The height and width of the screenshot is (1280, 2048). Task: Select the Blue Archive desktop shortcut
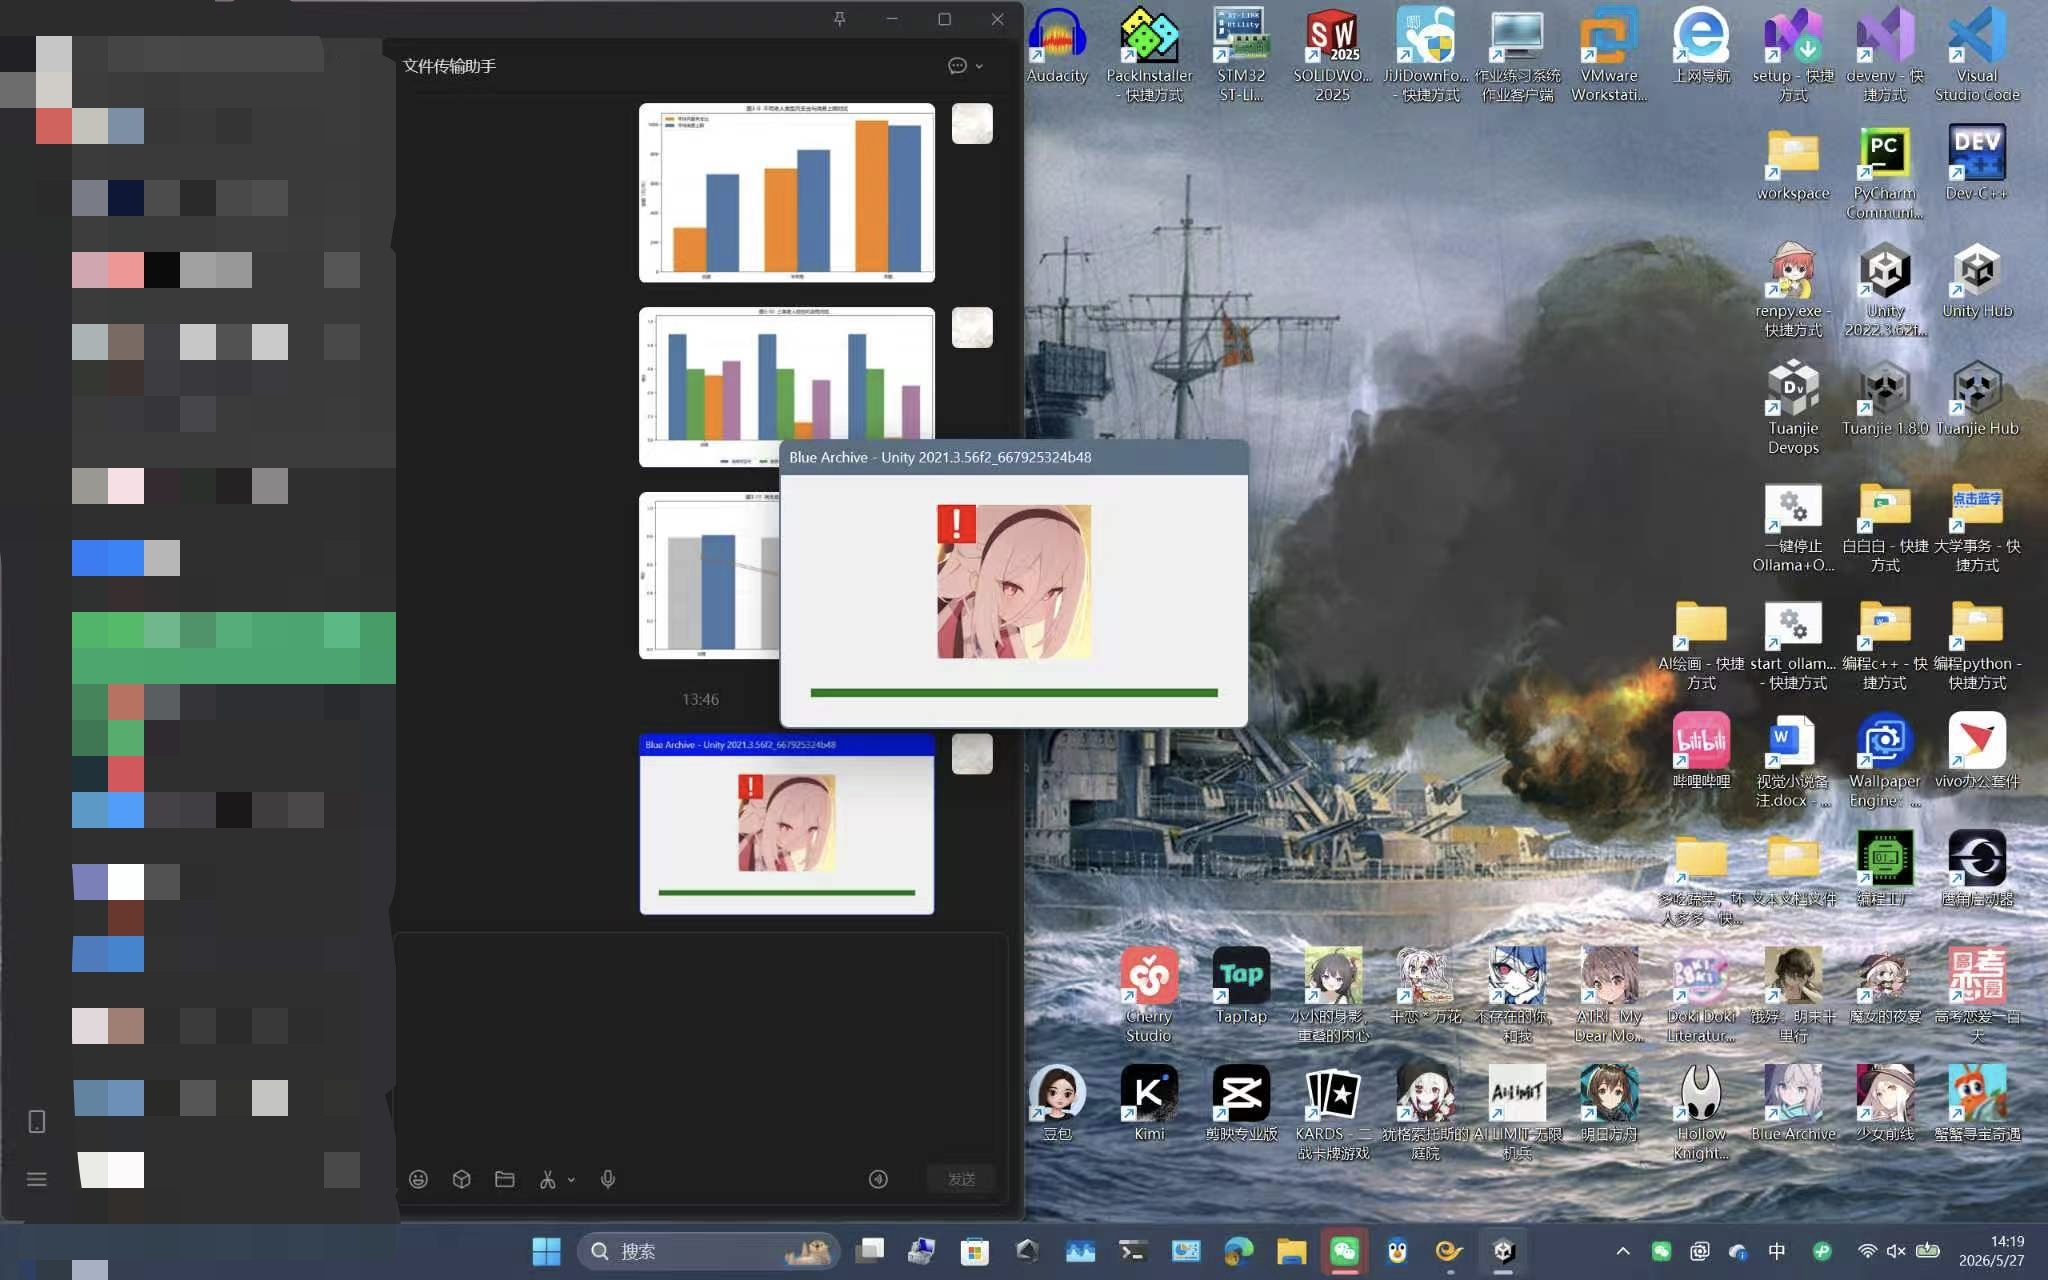click(x=1793, y=1104)
